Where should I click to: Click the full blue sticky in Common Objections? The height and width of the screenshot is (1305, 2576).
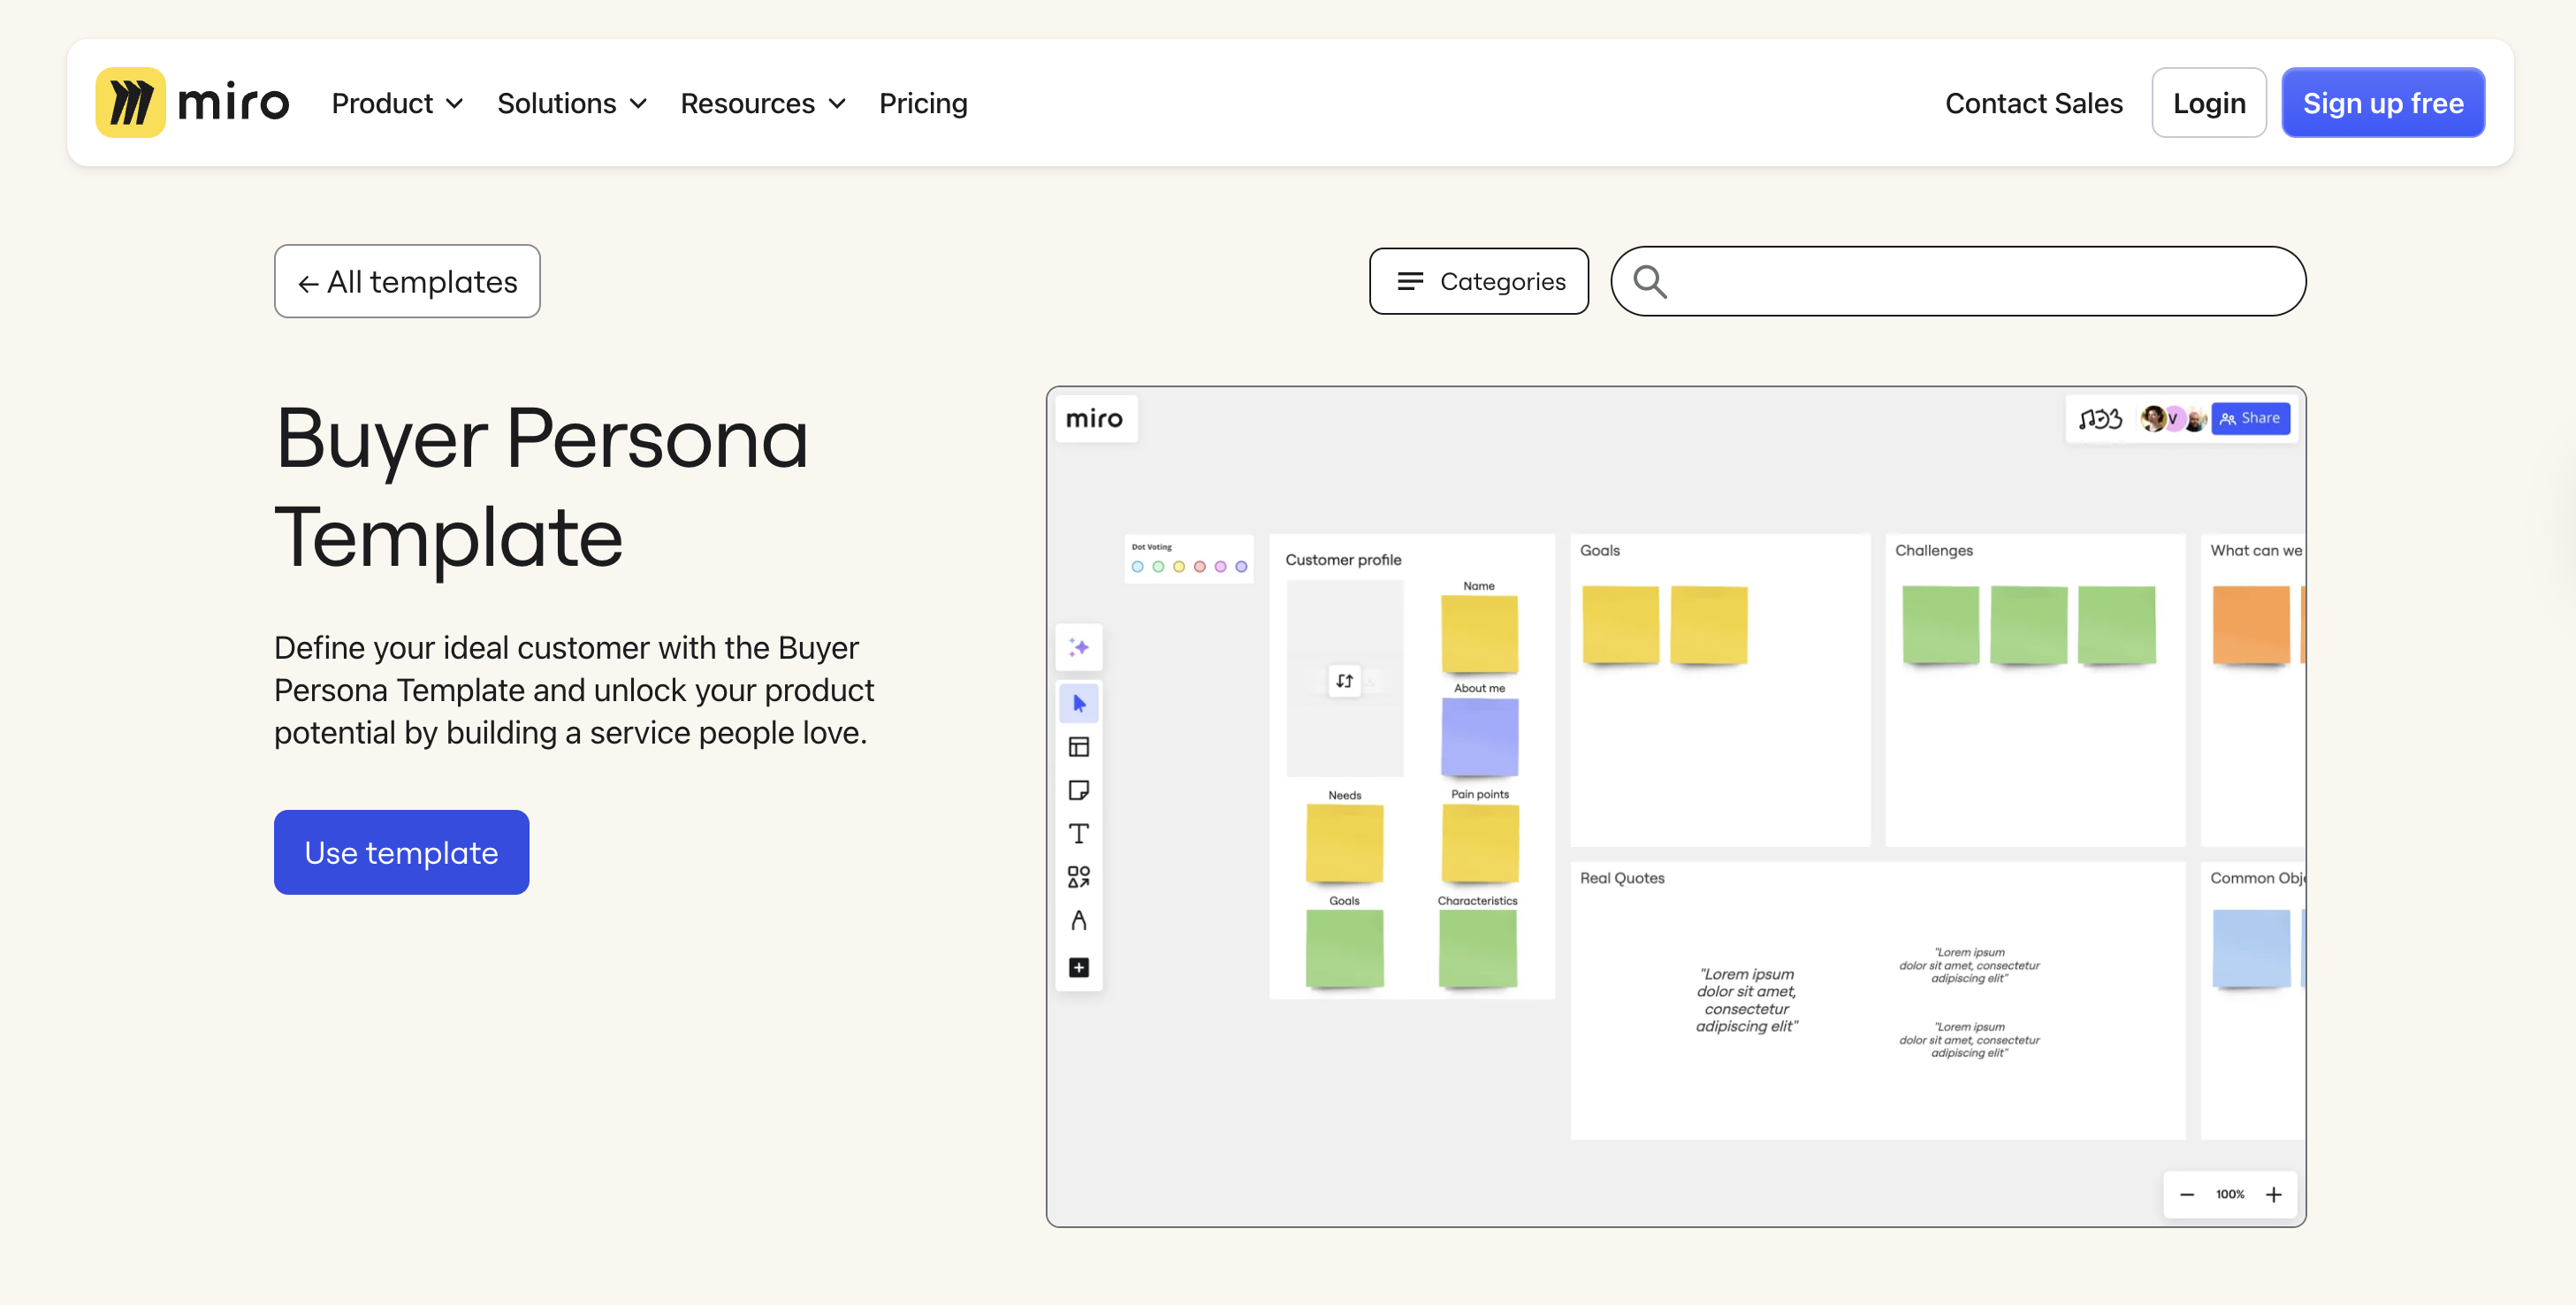click(x=2251, y=948)
